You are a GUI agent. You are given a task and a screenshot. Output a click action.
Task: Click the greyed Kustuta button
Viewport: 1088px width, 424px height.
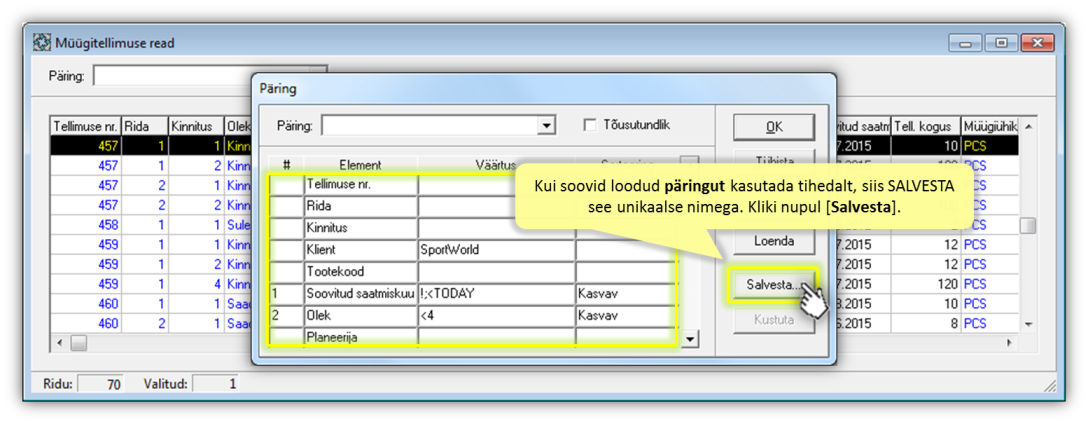pos(774,321)
